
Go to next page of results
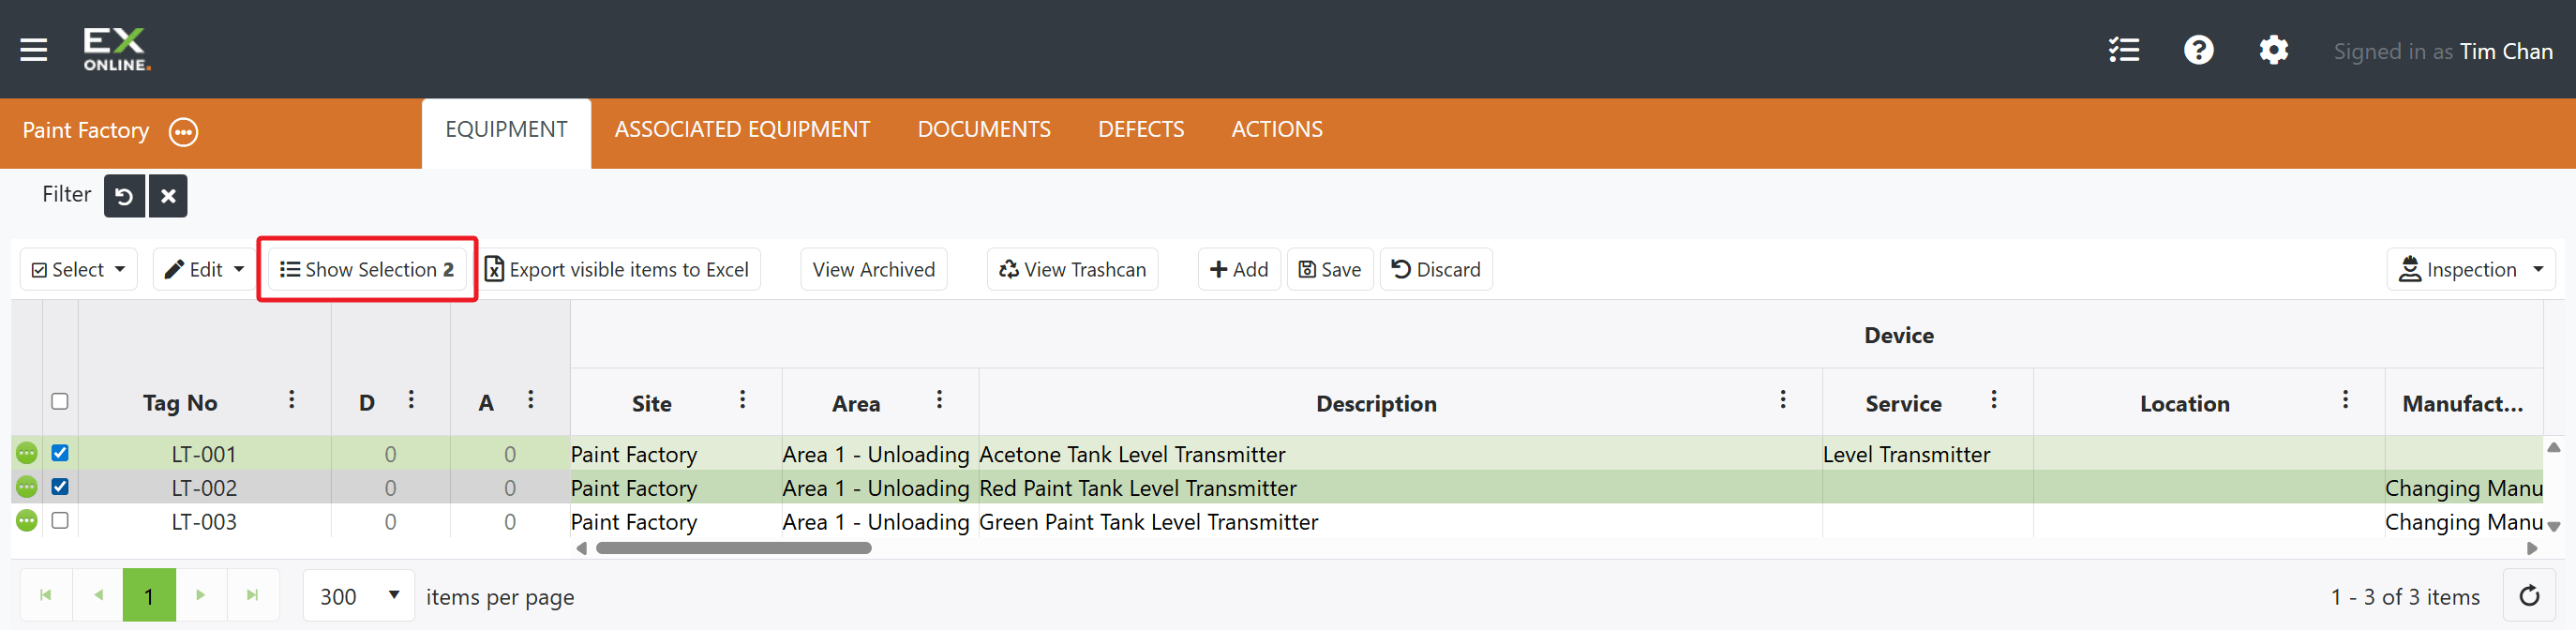201,595
